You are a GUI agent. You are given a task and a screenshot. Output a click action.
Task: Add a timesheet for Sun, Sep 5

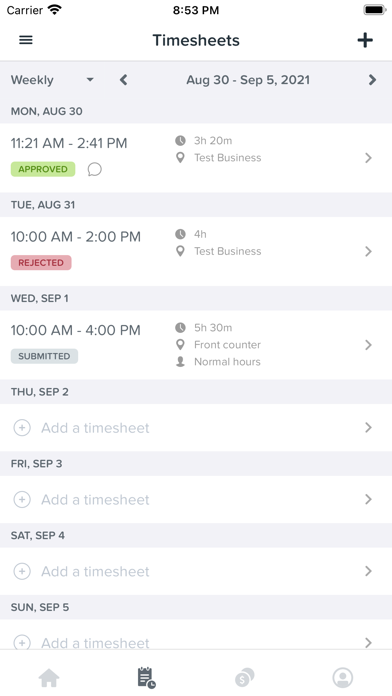pyautogui.click(x=196, y=635)
